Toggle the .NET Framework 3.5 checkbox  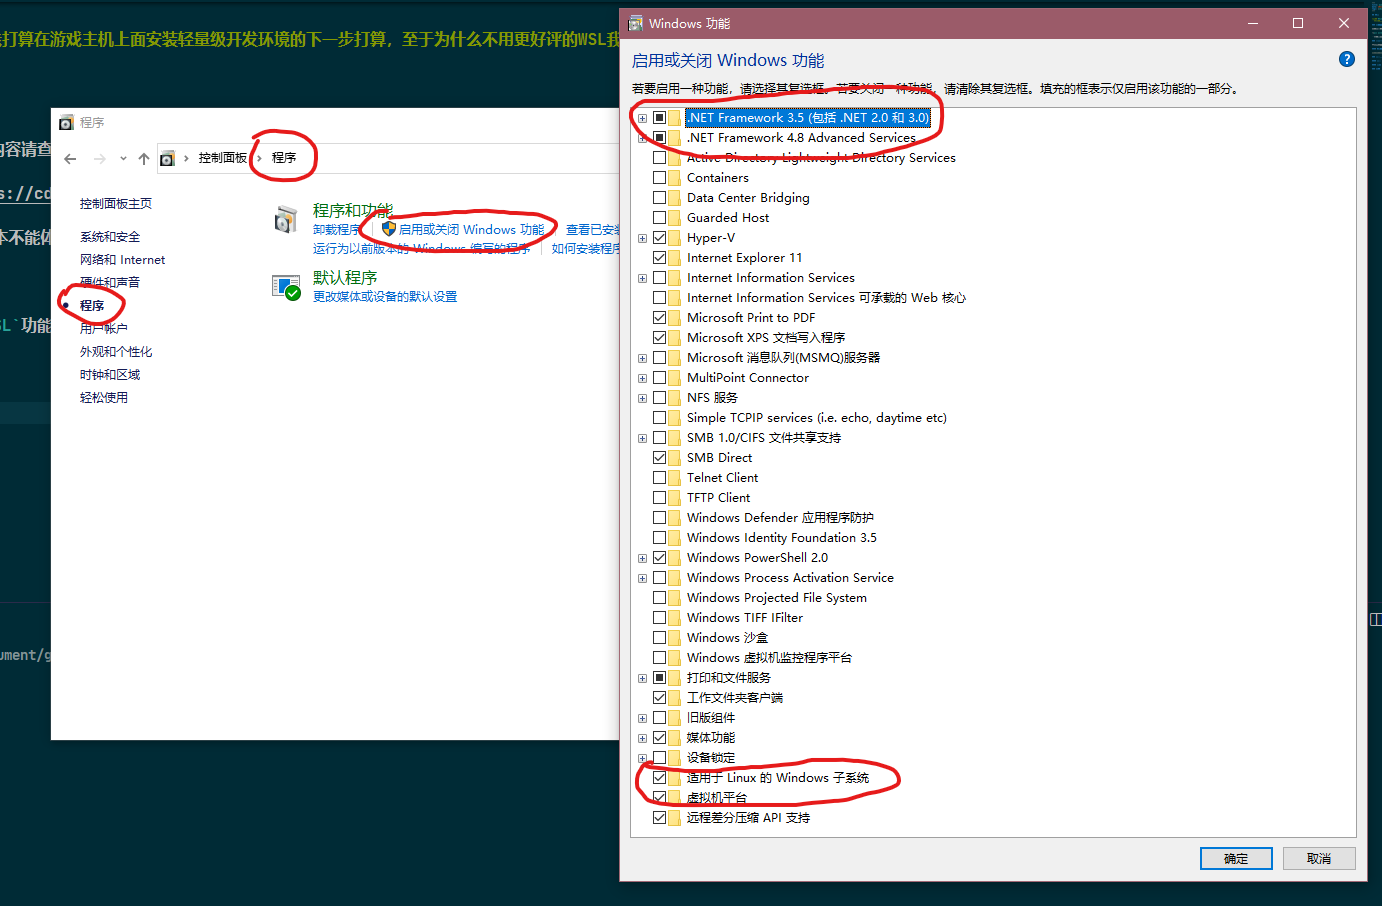[659, 118]
